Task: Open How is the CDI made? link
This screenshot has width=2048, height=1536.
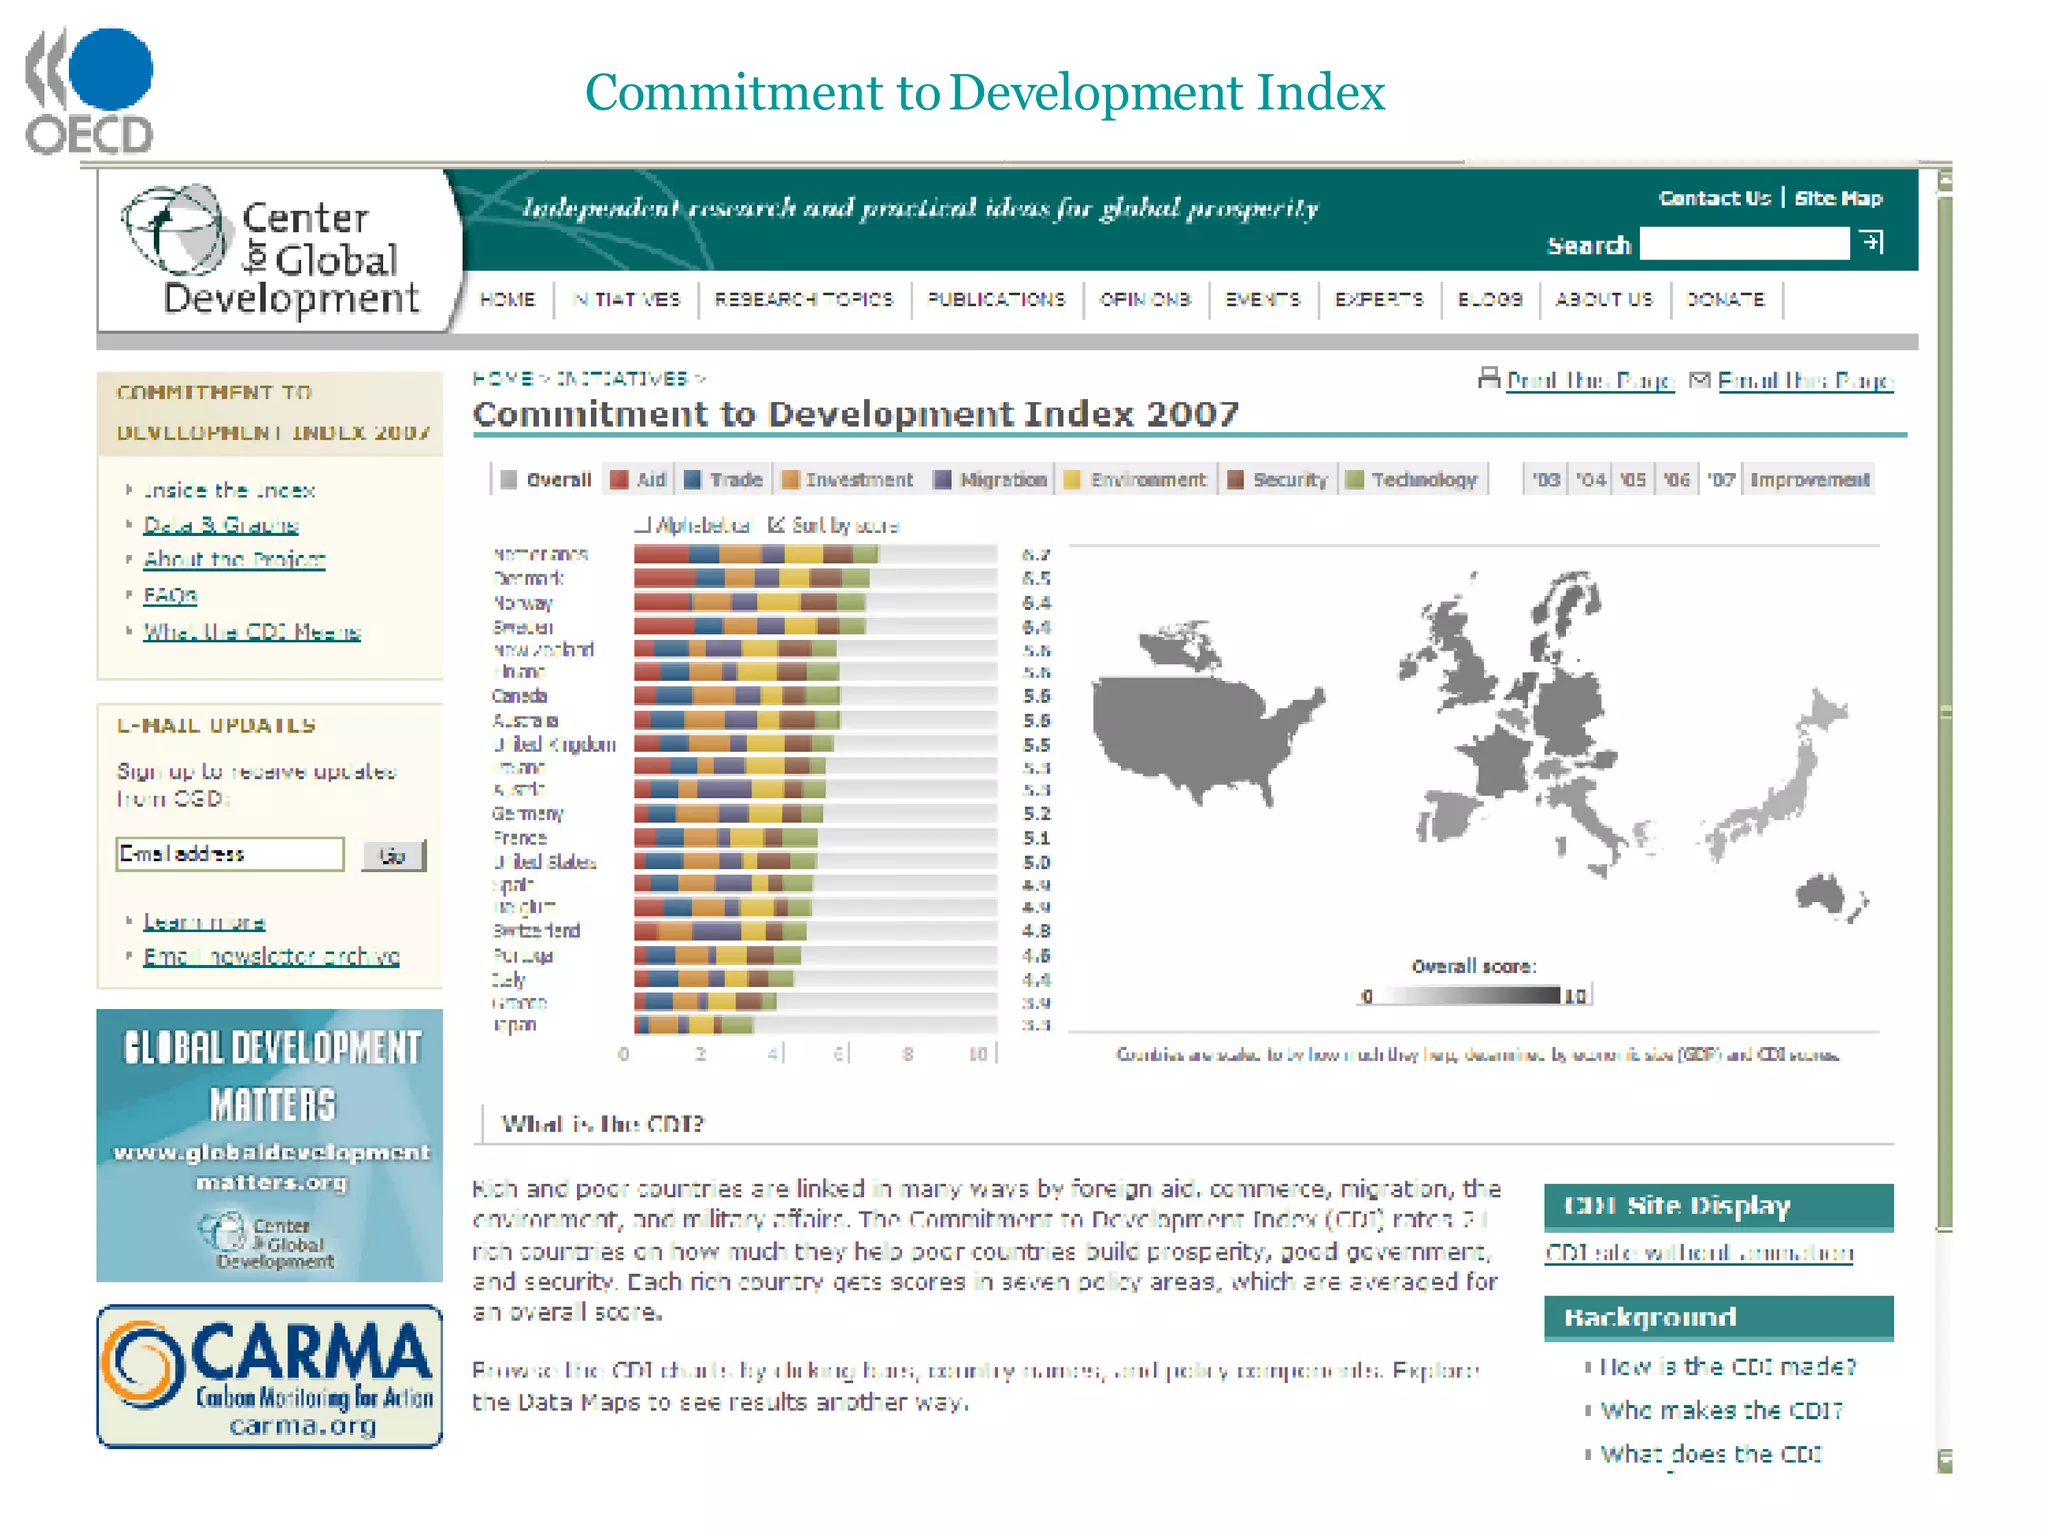Action: [1728, 1366]
